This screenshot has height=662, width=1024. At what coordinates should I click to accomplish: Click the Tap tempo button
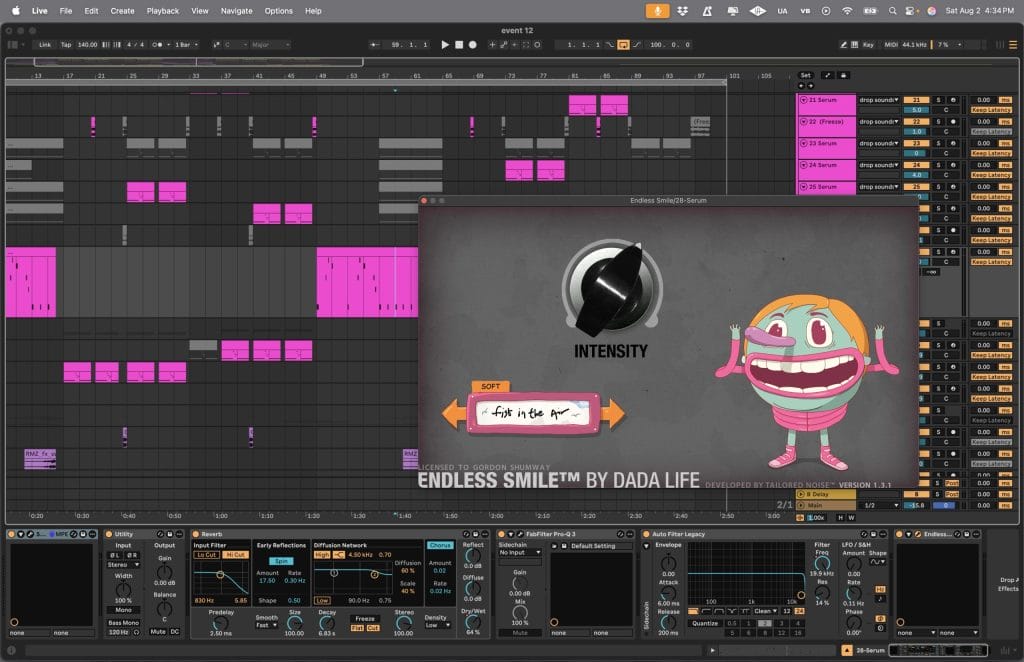[66, 45]
